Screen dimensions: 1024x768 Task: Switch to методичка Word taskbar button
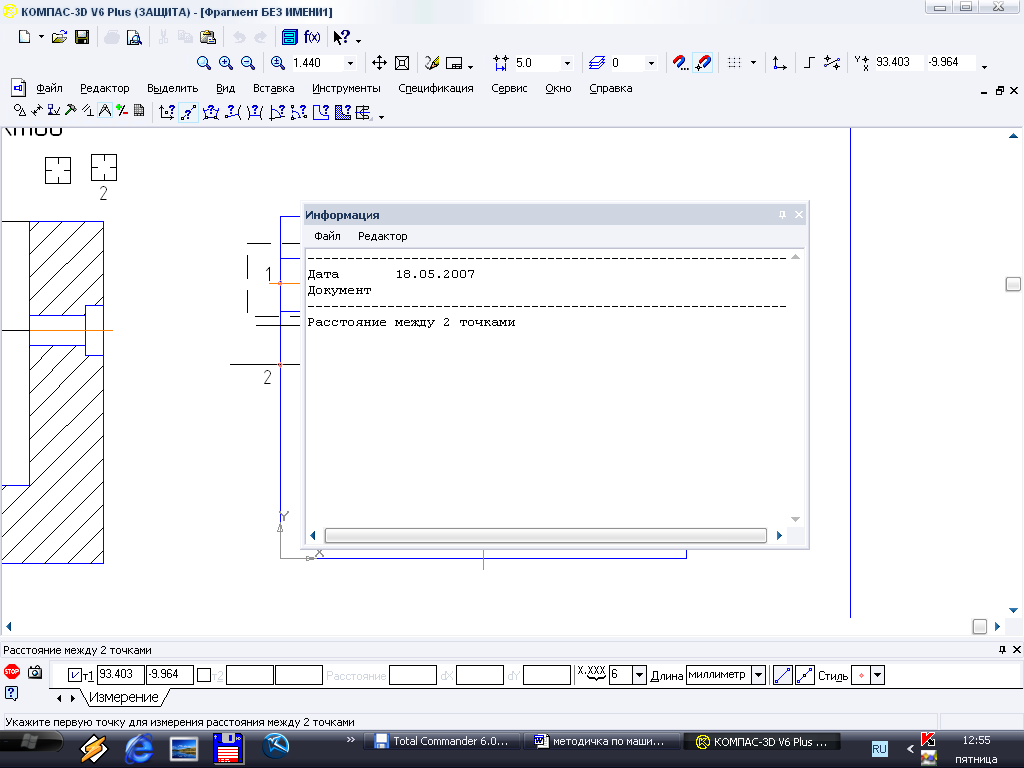pyautogui.click(x=601, y=741)
